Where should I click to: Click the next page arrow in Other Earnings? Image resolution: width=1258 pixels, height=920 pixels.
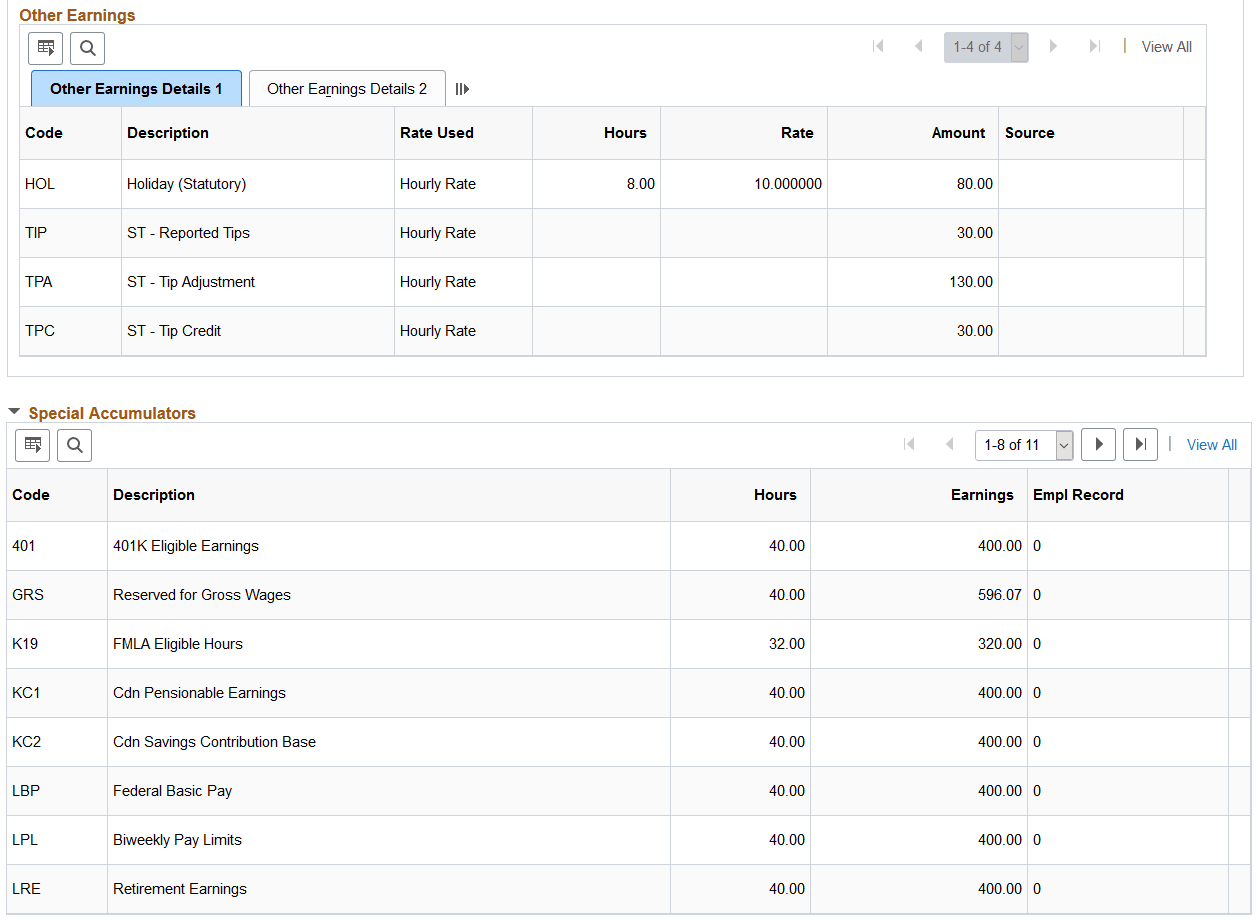pyautogui.click(x=1053, y=46)
